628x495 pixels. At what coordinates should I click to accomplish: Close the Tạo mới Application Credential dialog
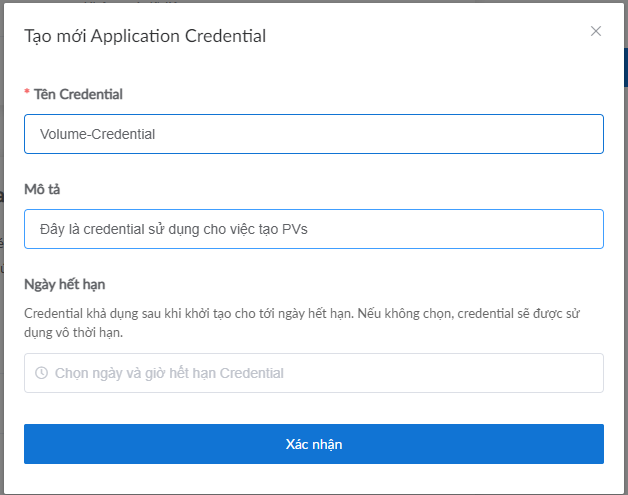tap(596, 31)
